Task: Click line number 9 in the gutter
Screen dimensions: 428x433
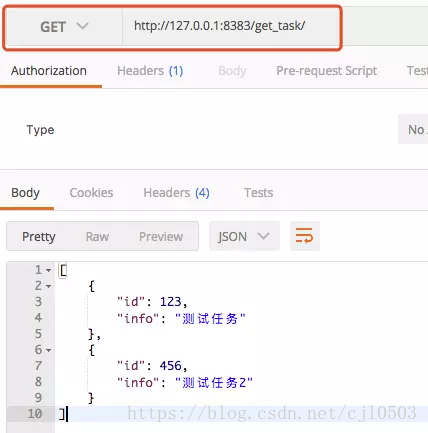Action: point(38,398)
